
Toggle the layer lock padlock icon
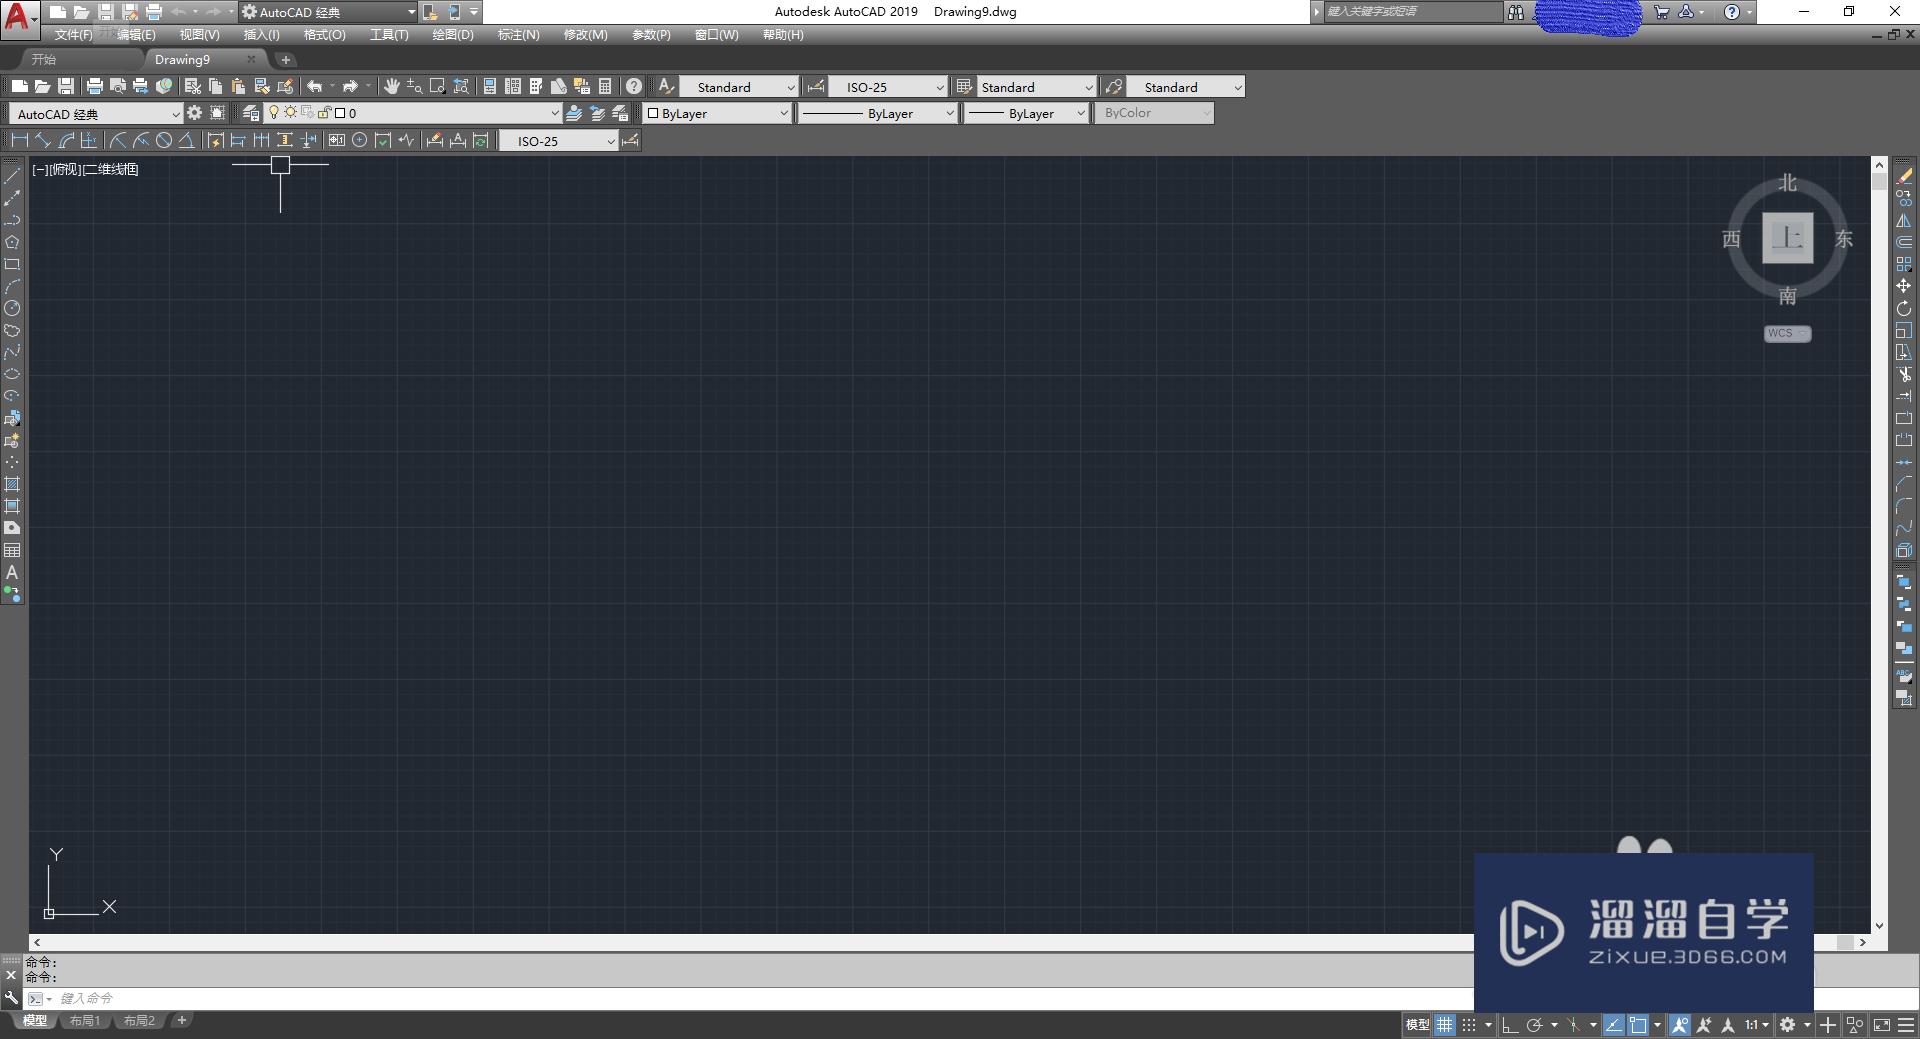point(323,112)
